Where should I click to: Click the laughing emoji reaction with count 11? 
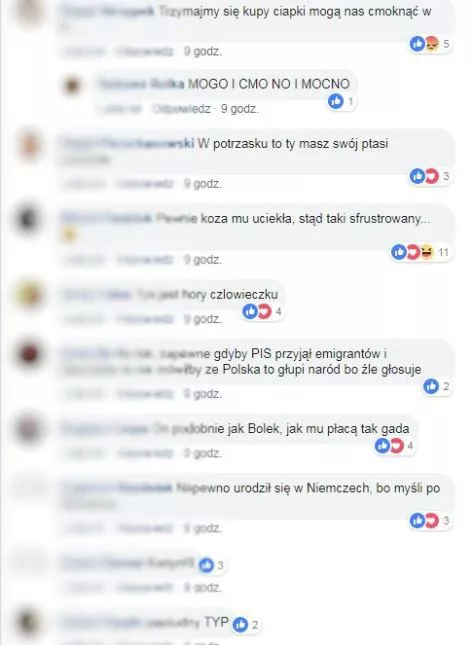point(427,251)
